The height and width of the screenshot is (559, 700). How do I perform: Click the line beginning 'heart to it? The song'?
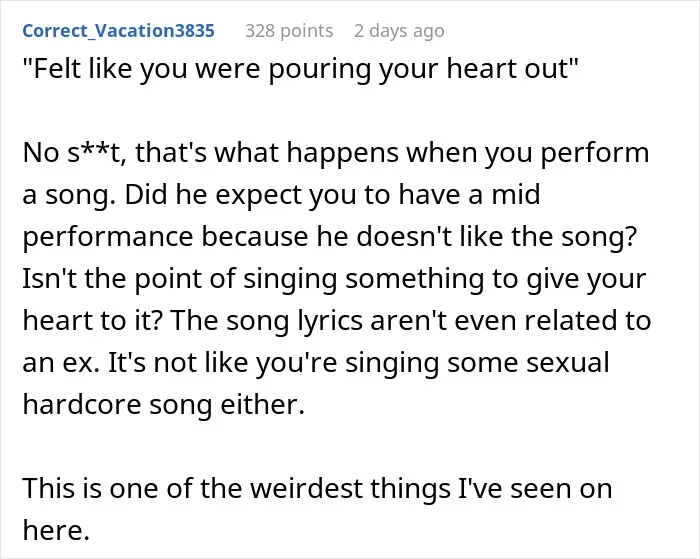coord(337,321)
